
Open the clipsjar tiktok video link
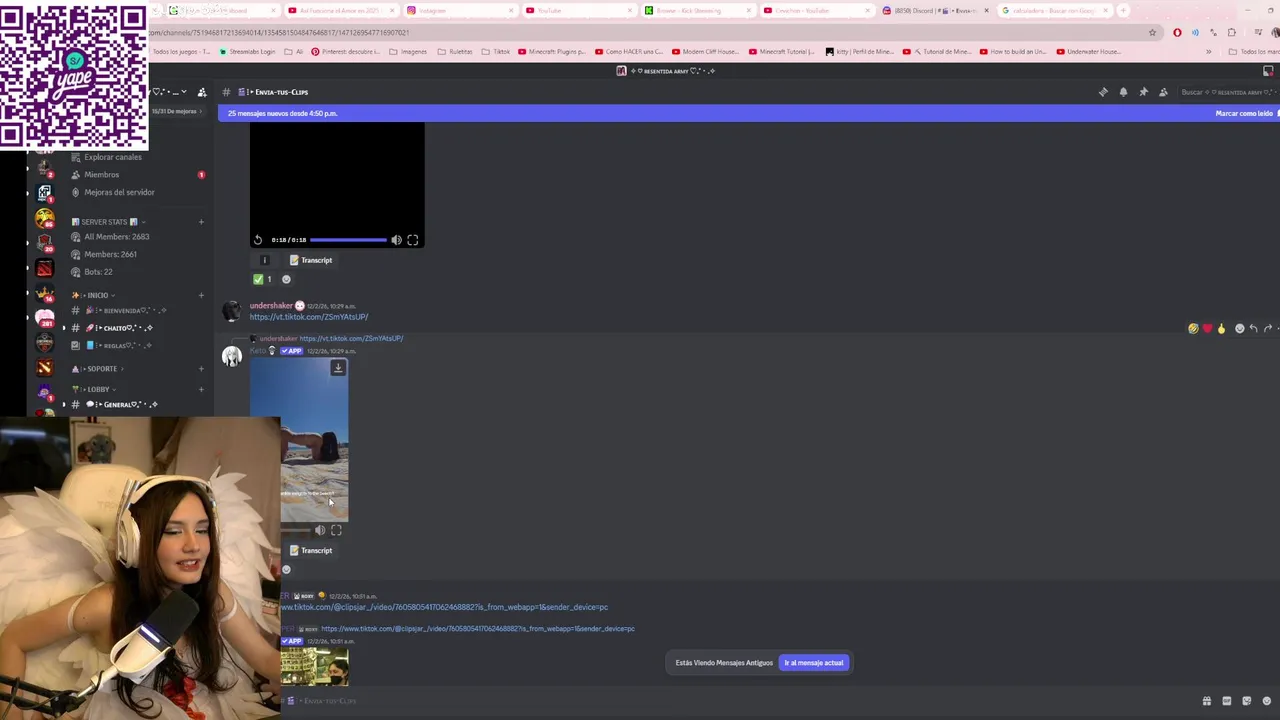click(x=444, y=607)
